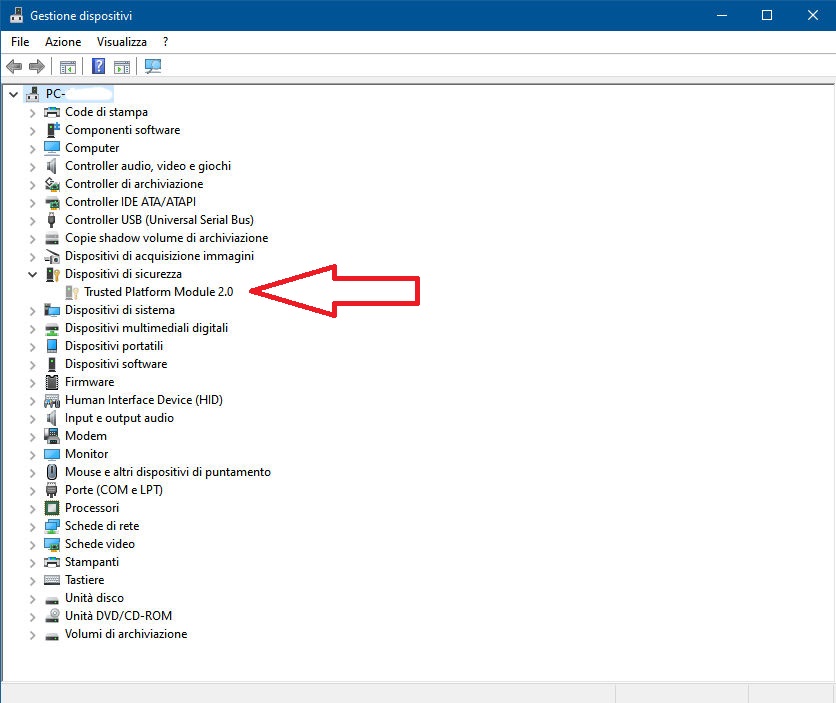Click the icon beside Human Interface Device (HID)

52,400
